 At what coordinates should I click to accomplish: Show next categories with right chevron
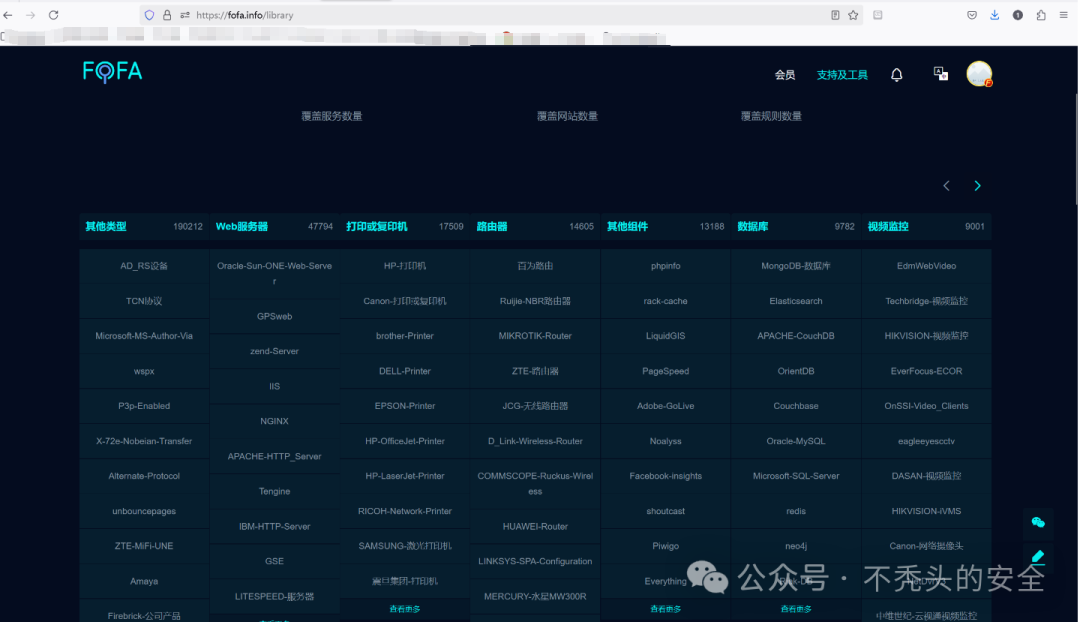(x=977, y=186)
